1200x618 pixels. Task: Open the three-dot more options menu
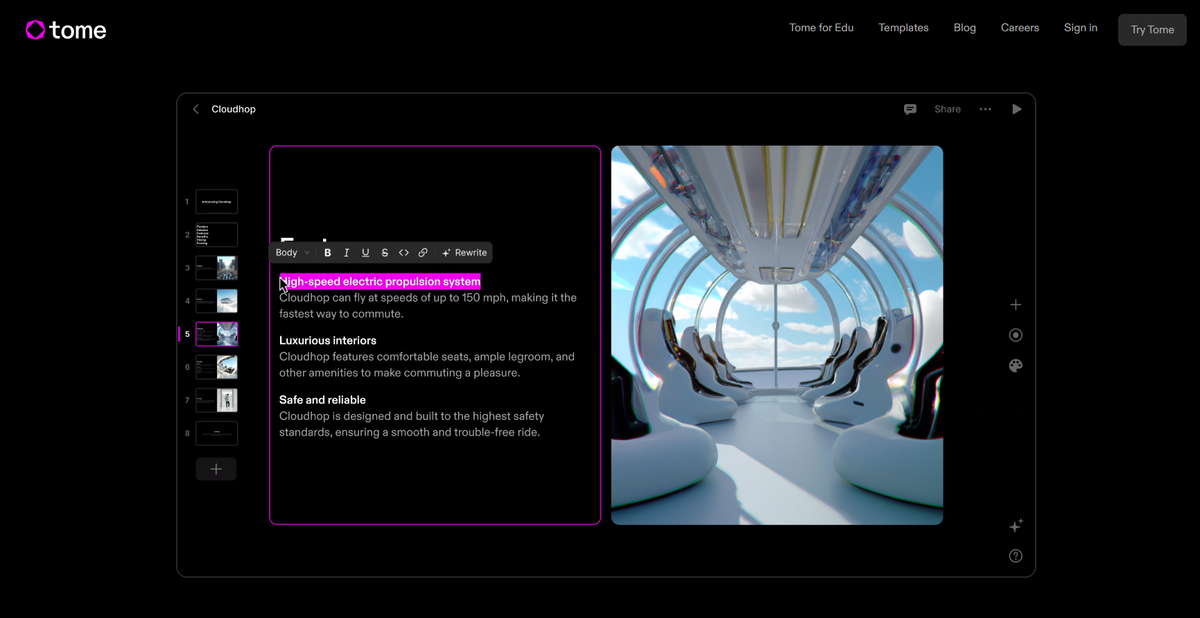coord(985,109)
